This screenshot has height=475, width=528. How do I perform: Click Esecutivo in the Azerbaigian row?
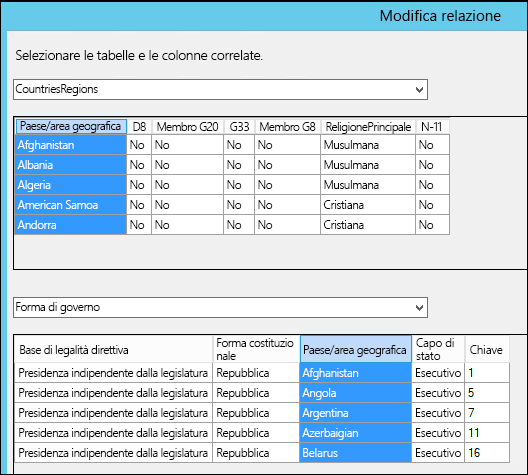point(438,433)
